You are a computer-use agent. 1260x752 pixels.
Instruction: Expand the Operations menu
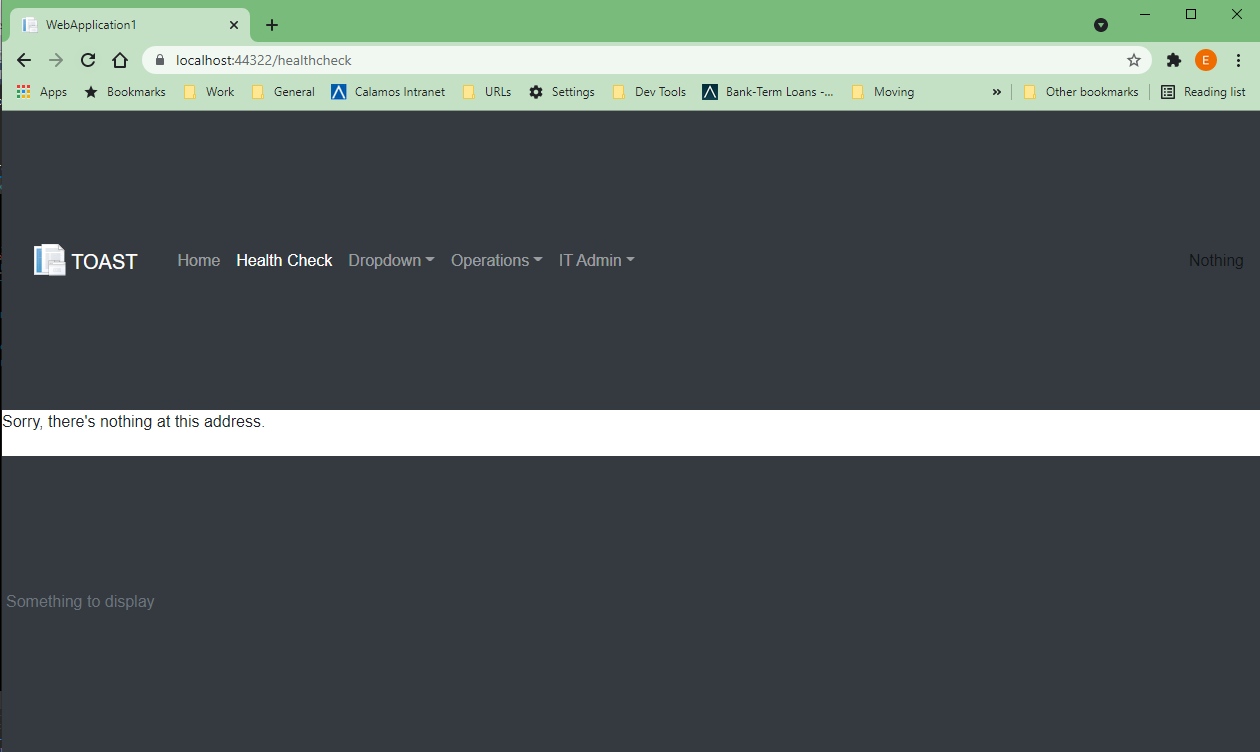pyautogui.click(x=496, y=260)
